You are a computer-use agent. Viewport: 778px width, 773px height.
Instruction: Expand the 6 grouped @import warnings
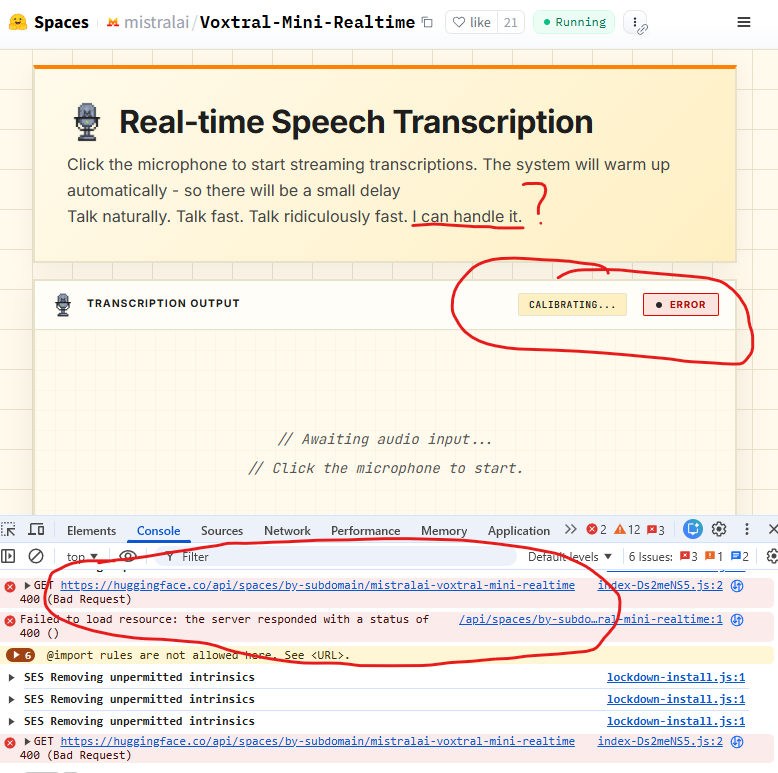pos(21,655)
